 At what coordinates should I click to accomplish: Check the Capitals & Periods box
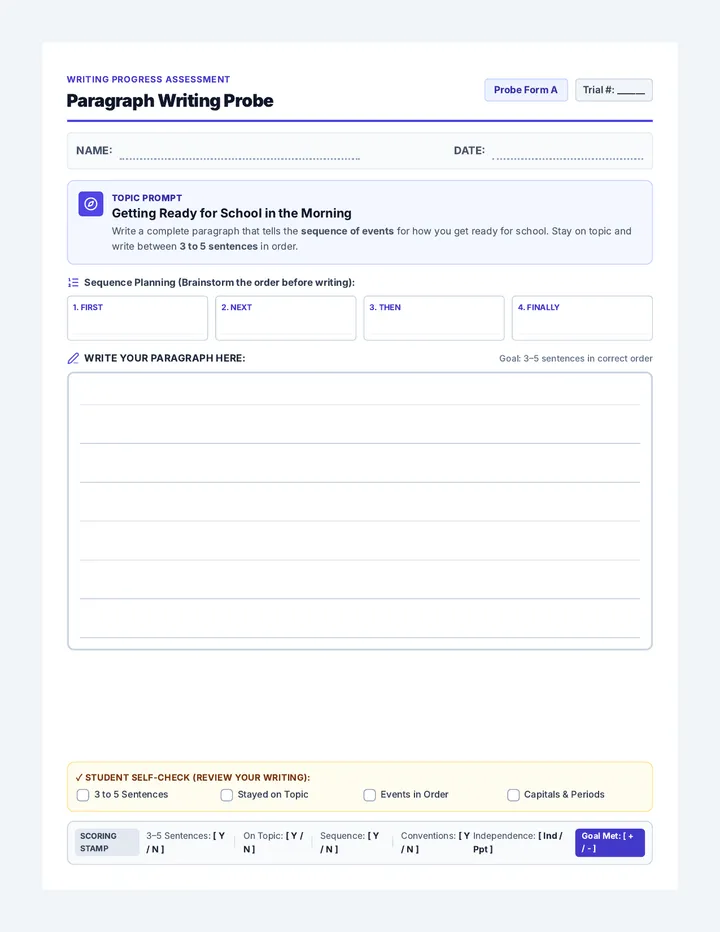point(513,795)
